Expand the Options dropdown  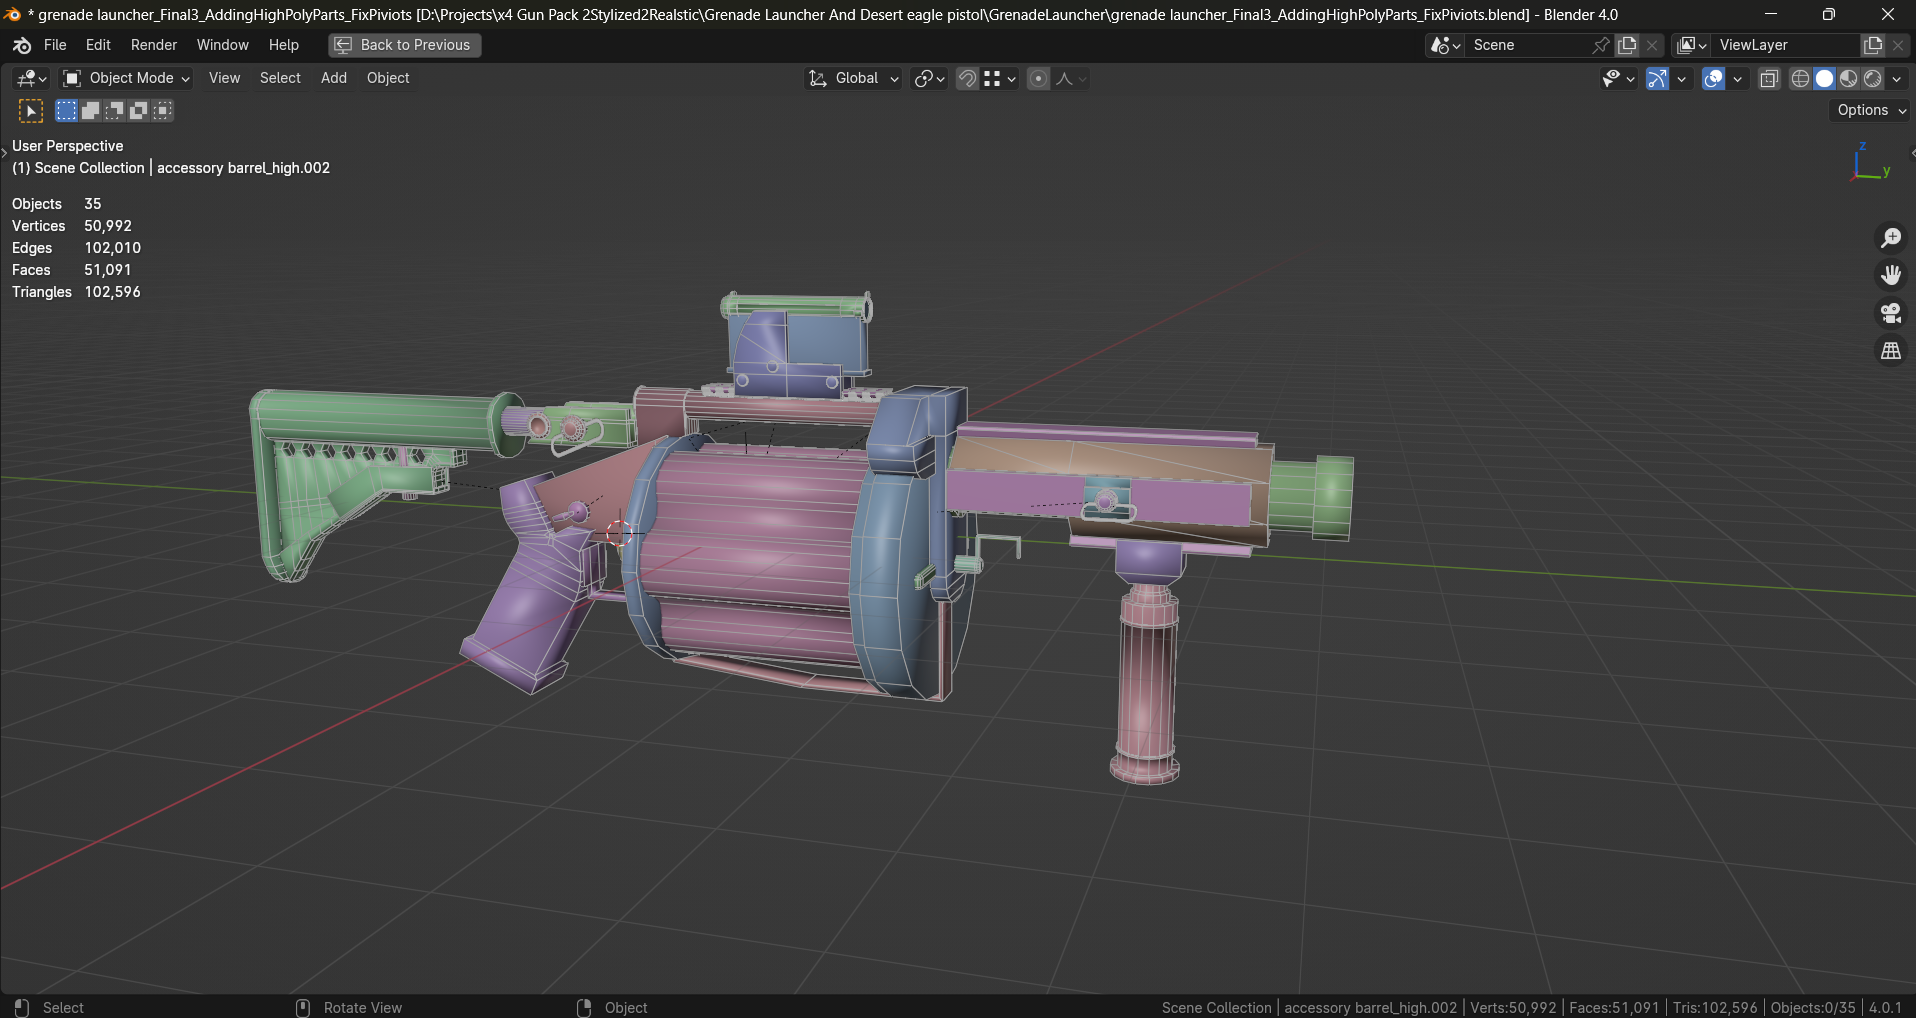(1870, 110)
